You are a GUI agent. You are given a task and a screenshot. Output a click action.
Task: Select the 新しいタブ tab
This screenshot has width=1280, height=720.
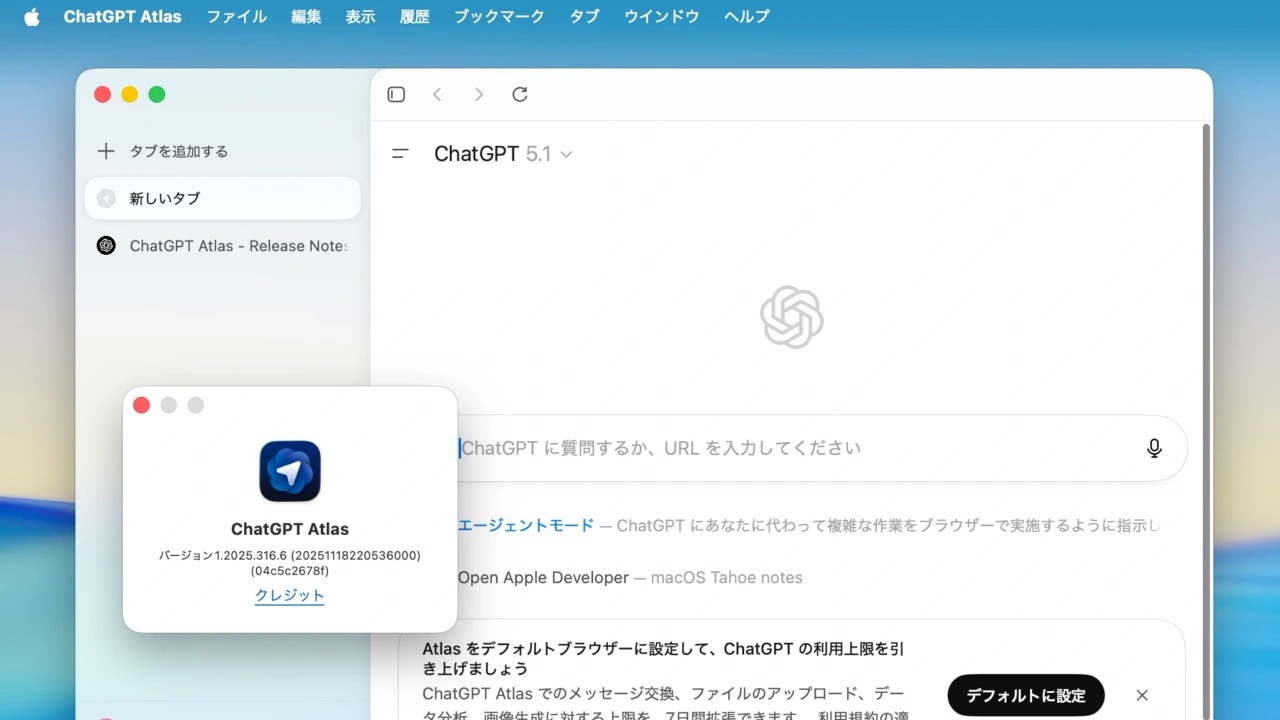point(222,198)
